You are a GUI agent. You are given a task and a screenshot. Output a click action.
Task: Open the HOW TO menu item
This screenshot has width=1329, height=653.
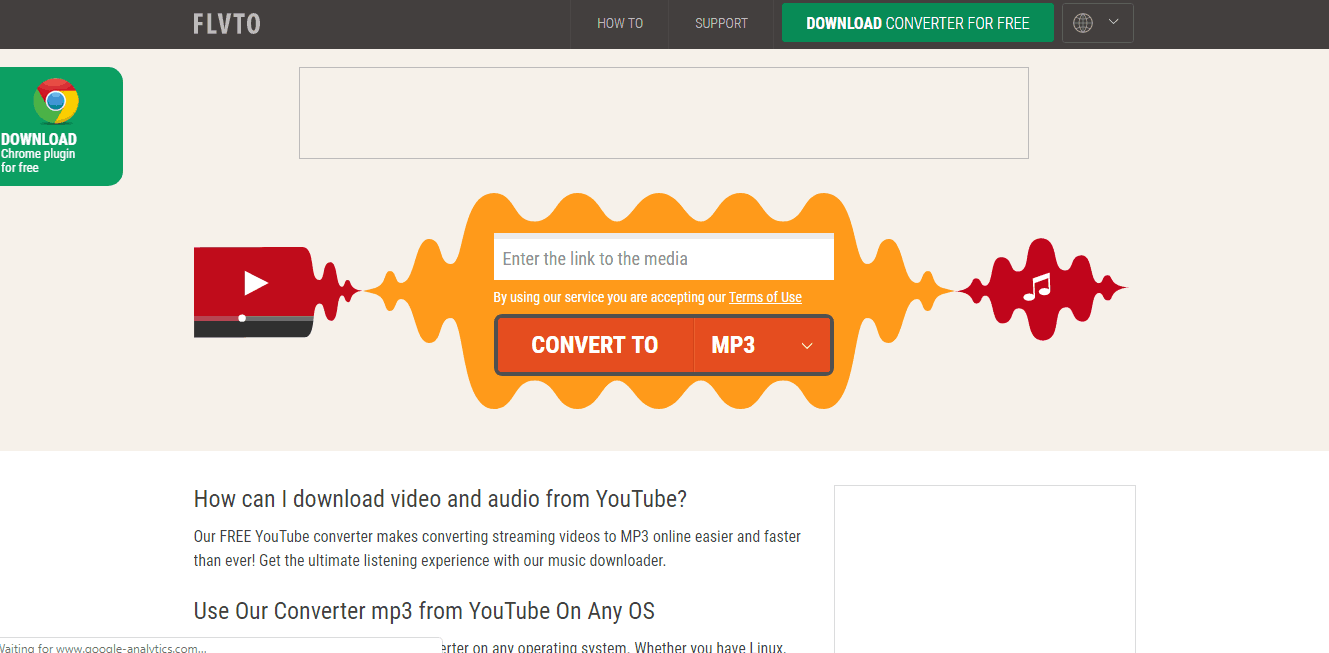pos(620,23)
